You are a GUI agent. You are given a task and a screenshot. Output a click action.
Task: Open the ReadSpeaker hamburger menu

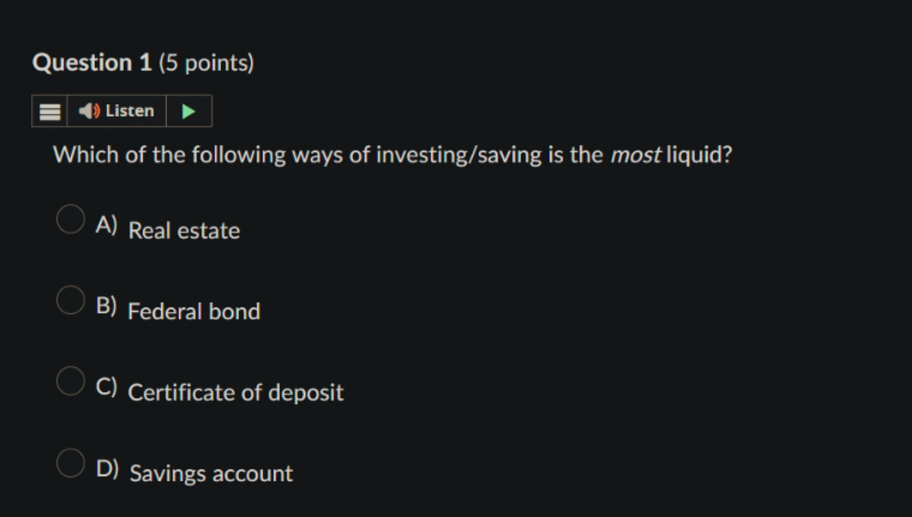(49, 111)
